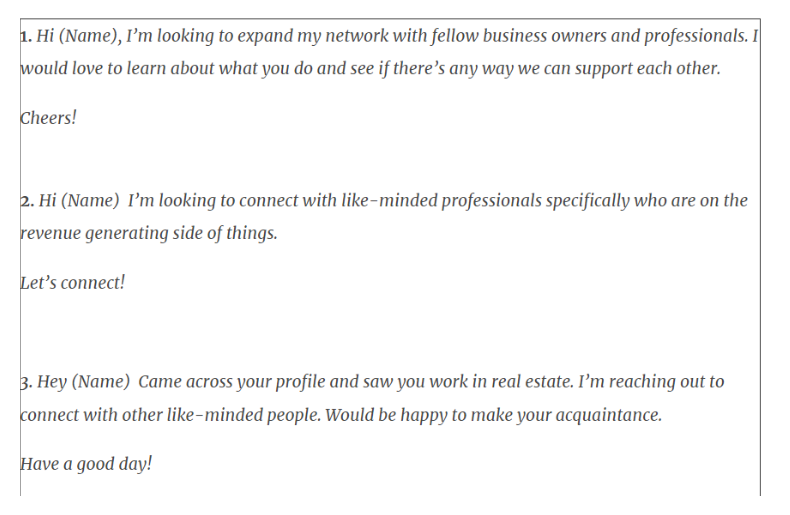The height and width of the screenshot is (515, 790).
Task: Click '(Name)' in the first message
Action: coord(88,36)
